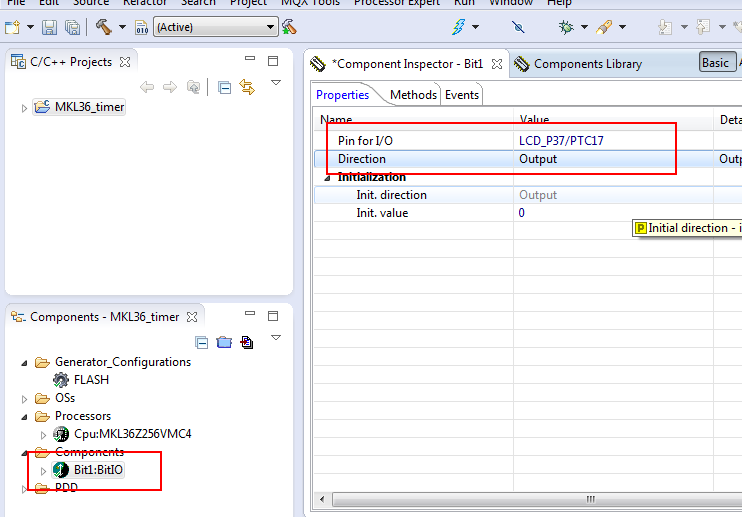Expand the Cpu:MKL36Z256VMC4 node
Screen dimensions: 742x517
point(43,435)
